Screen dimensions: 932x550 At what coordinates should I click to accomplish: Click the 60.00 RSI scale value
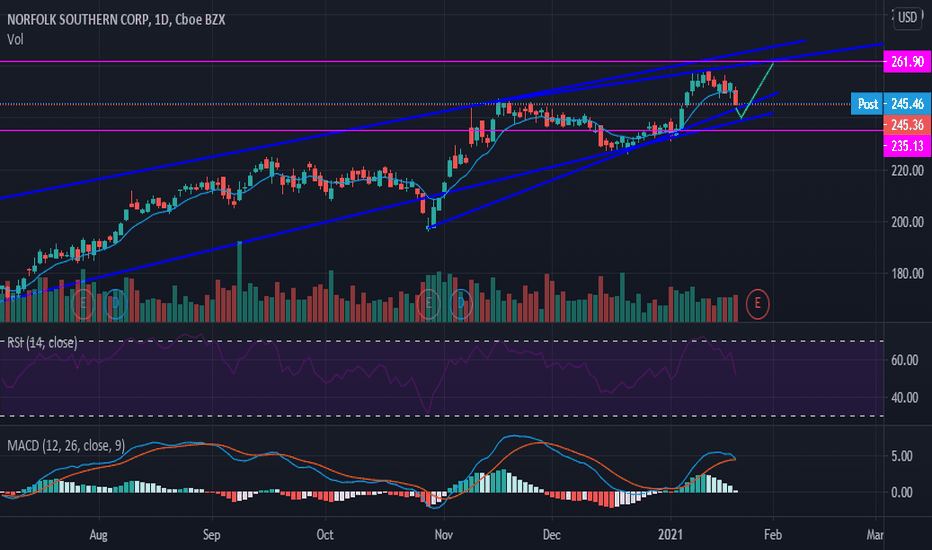[x=904, y=360]
